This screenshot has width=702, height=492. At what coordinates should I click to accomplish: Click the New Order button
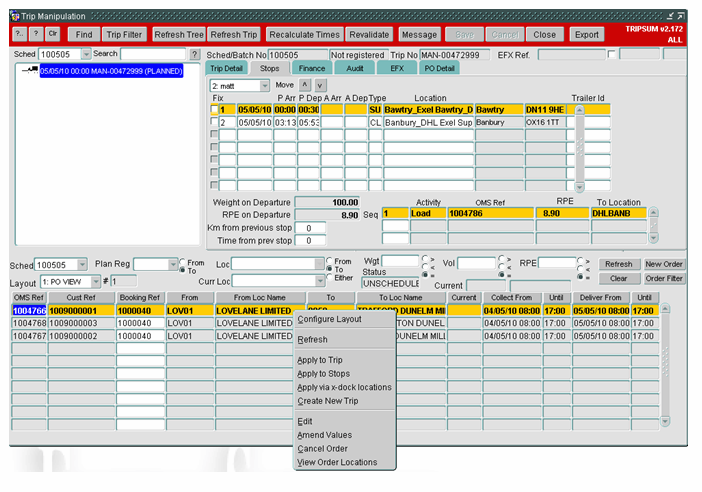[x=664, y=264]
